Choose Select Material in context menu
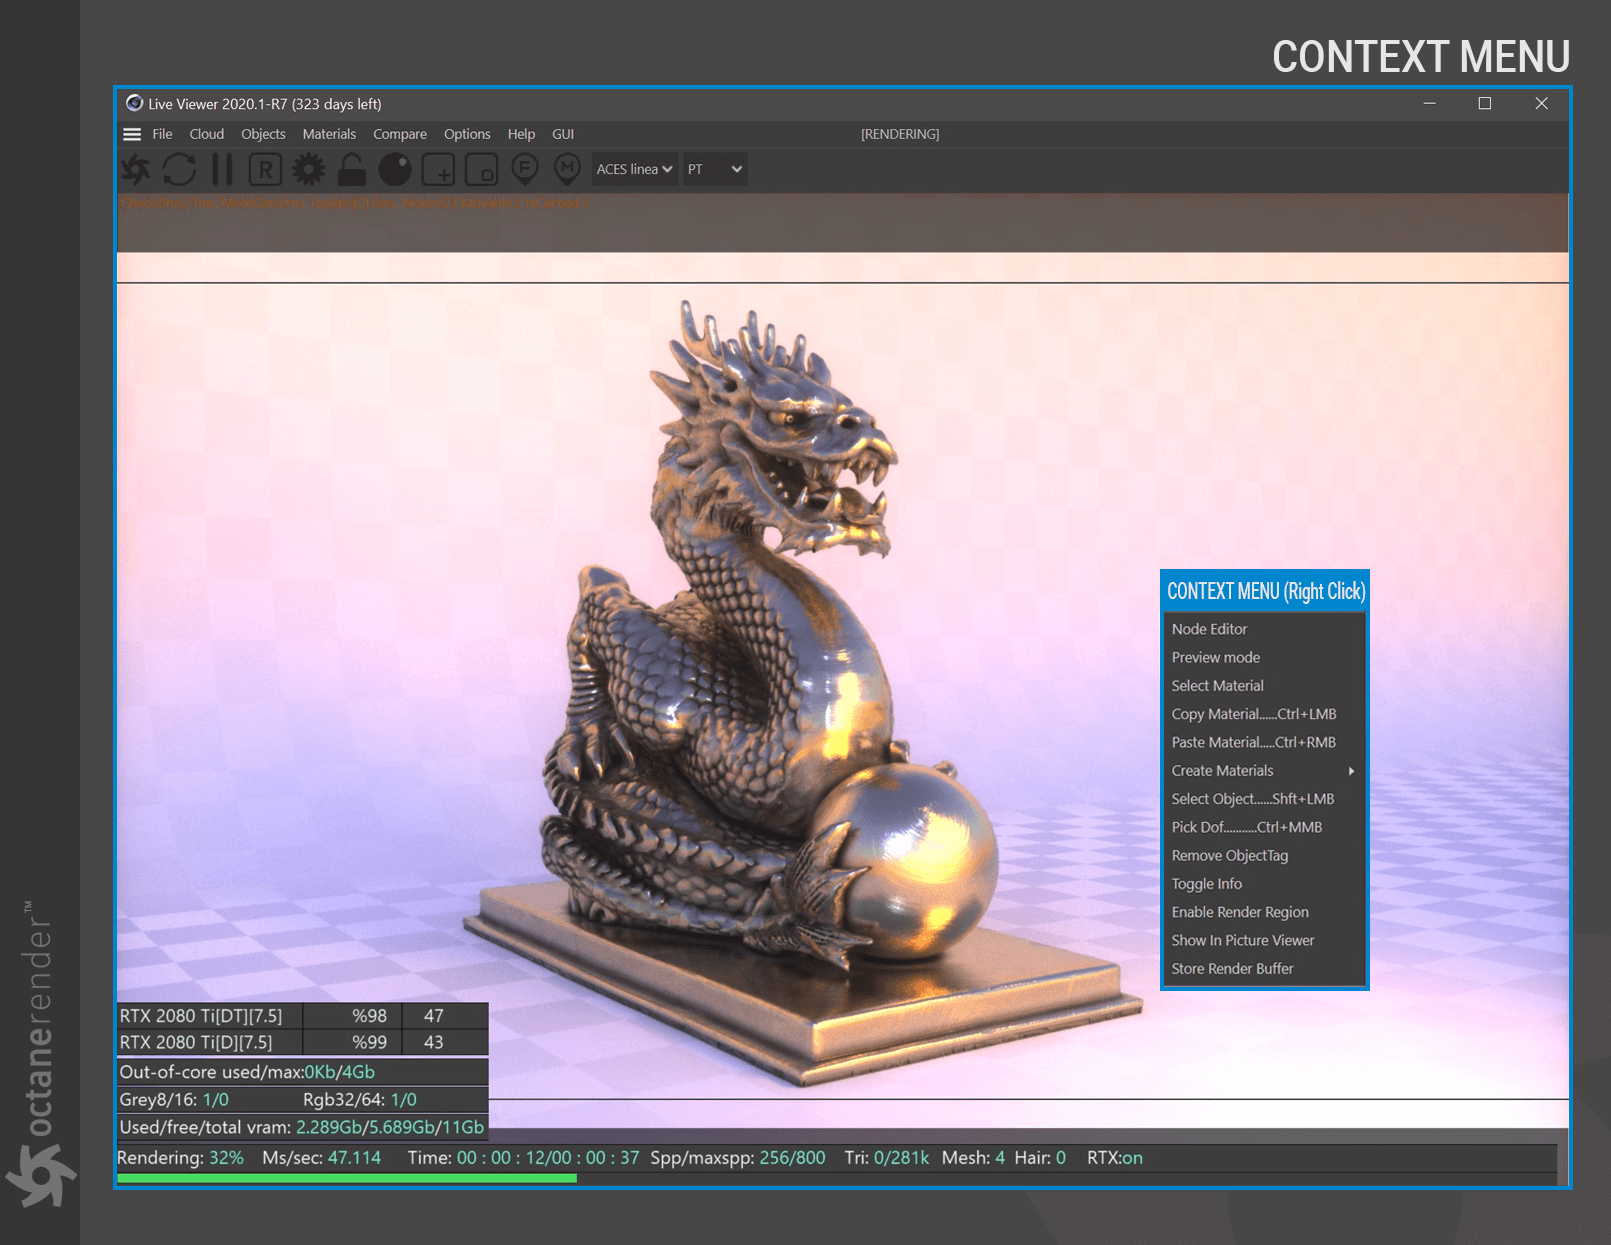Image resolution: width=1611 pixels, height=1245 pixels. pos(1264,686)
